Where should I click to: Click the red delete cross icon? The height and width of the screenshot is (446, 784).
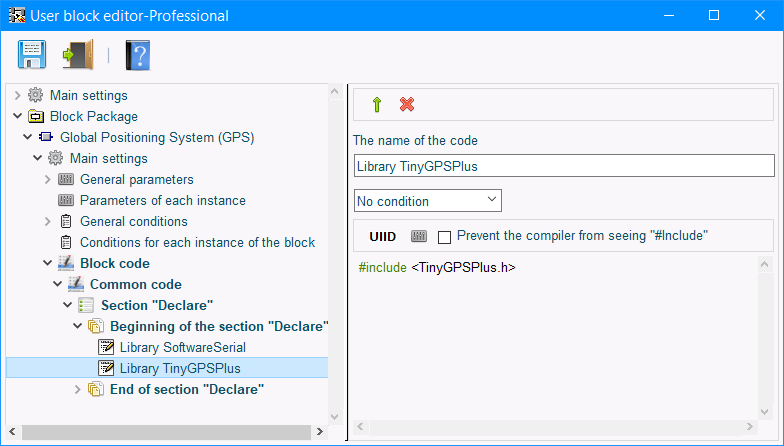tap(407, 104)
